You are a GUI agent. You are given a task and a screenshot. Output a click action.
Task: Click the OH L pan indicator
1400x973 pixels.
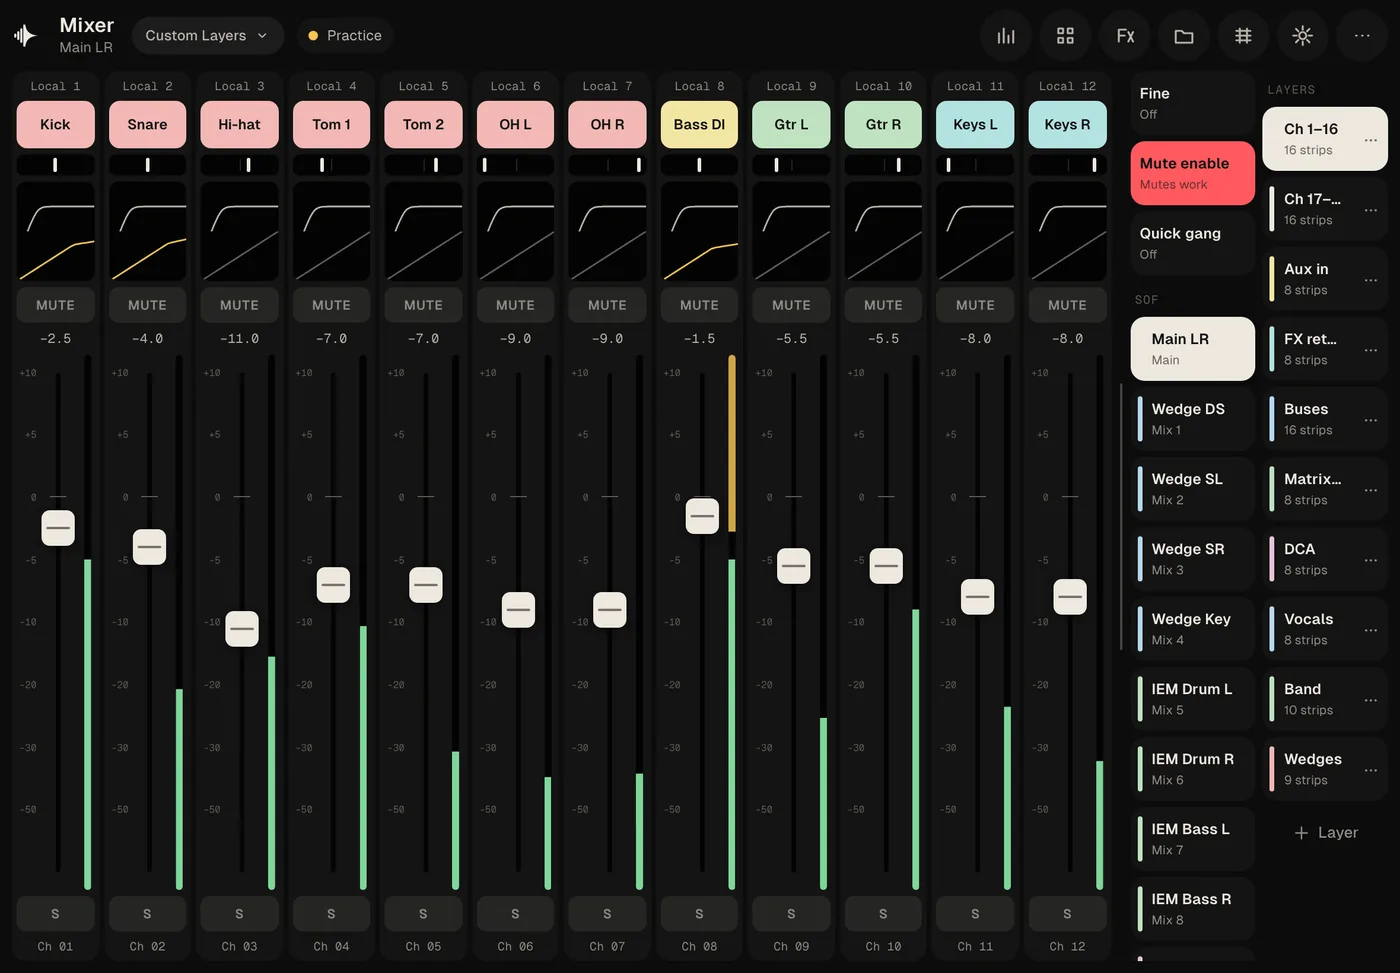(x=515, y=165)
